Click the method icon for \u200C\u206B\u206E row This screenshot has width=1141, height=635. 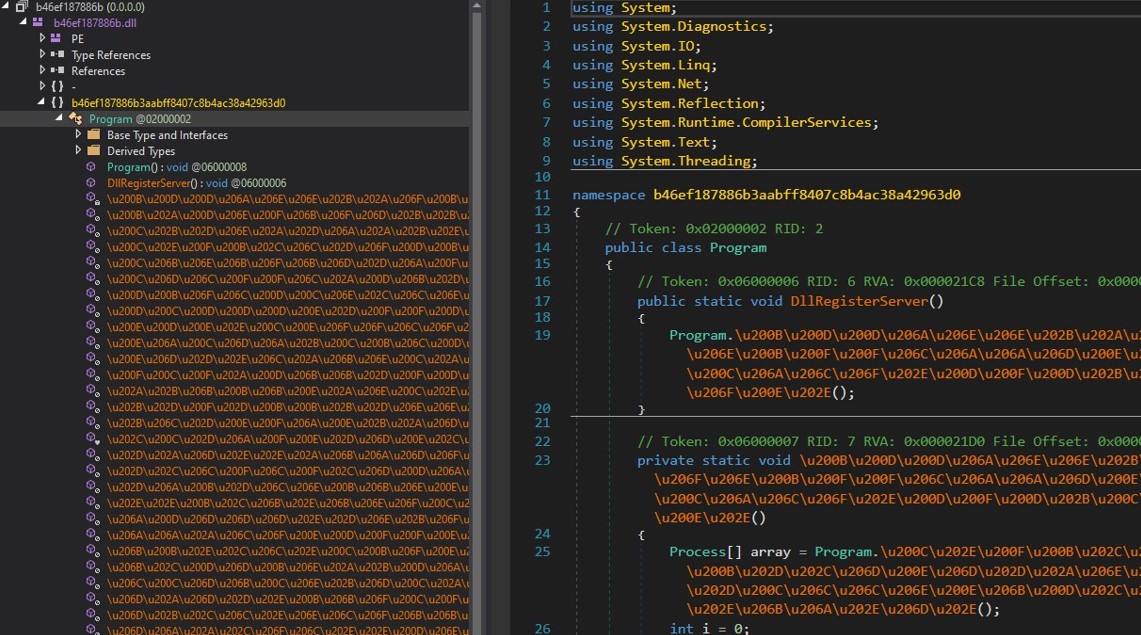[x=92, y=263]
